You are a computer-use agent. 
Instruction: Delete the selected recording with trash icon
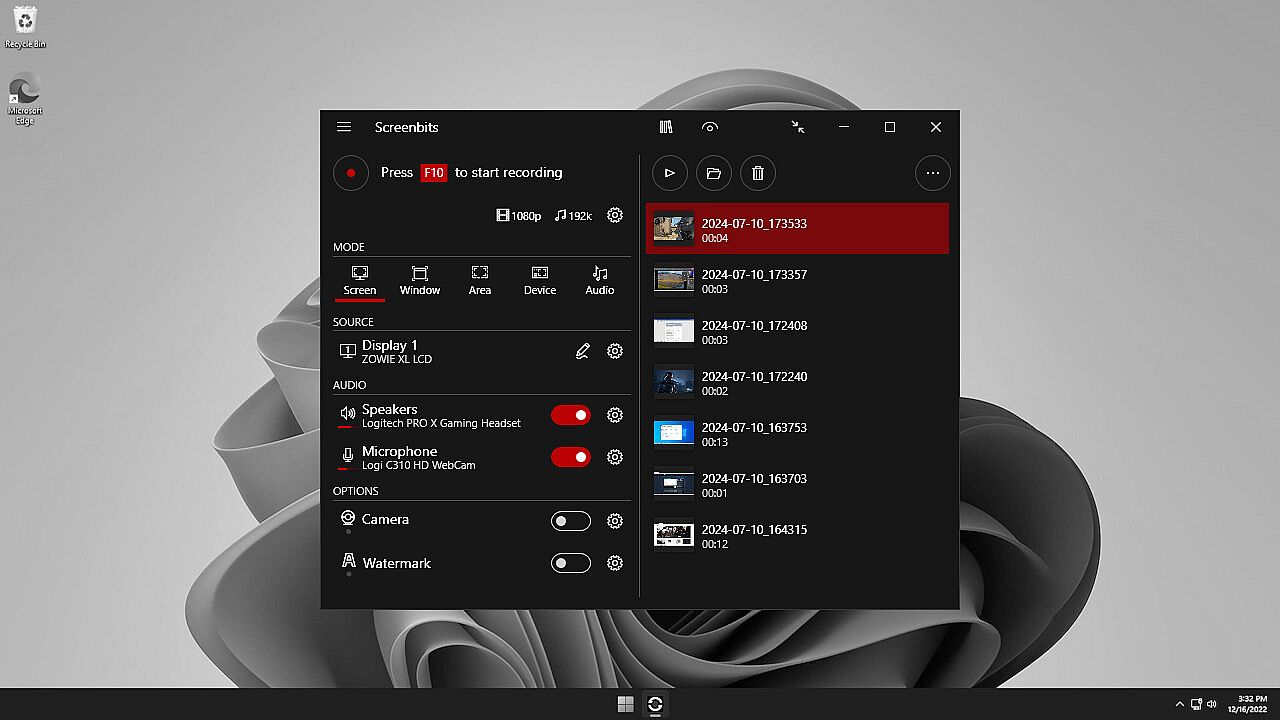point(758,173)
